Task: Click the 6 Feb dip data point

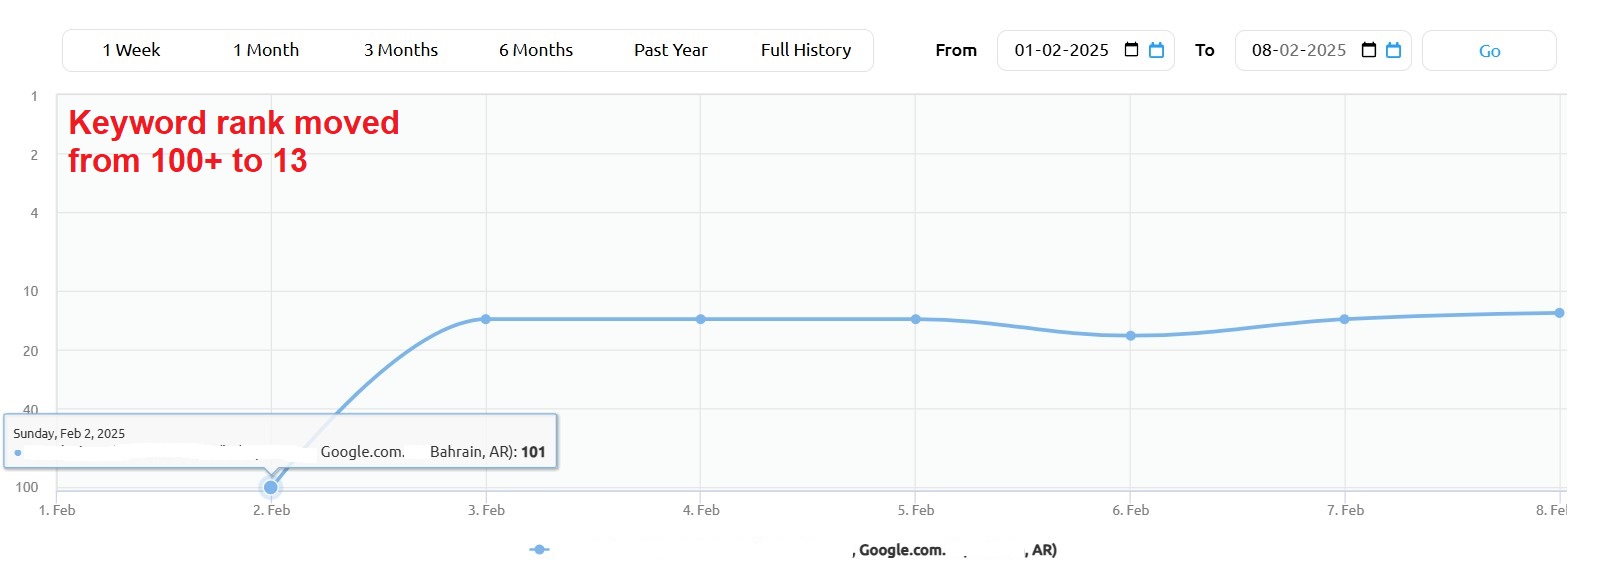Action: click(x=1130, y=336)
